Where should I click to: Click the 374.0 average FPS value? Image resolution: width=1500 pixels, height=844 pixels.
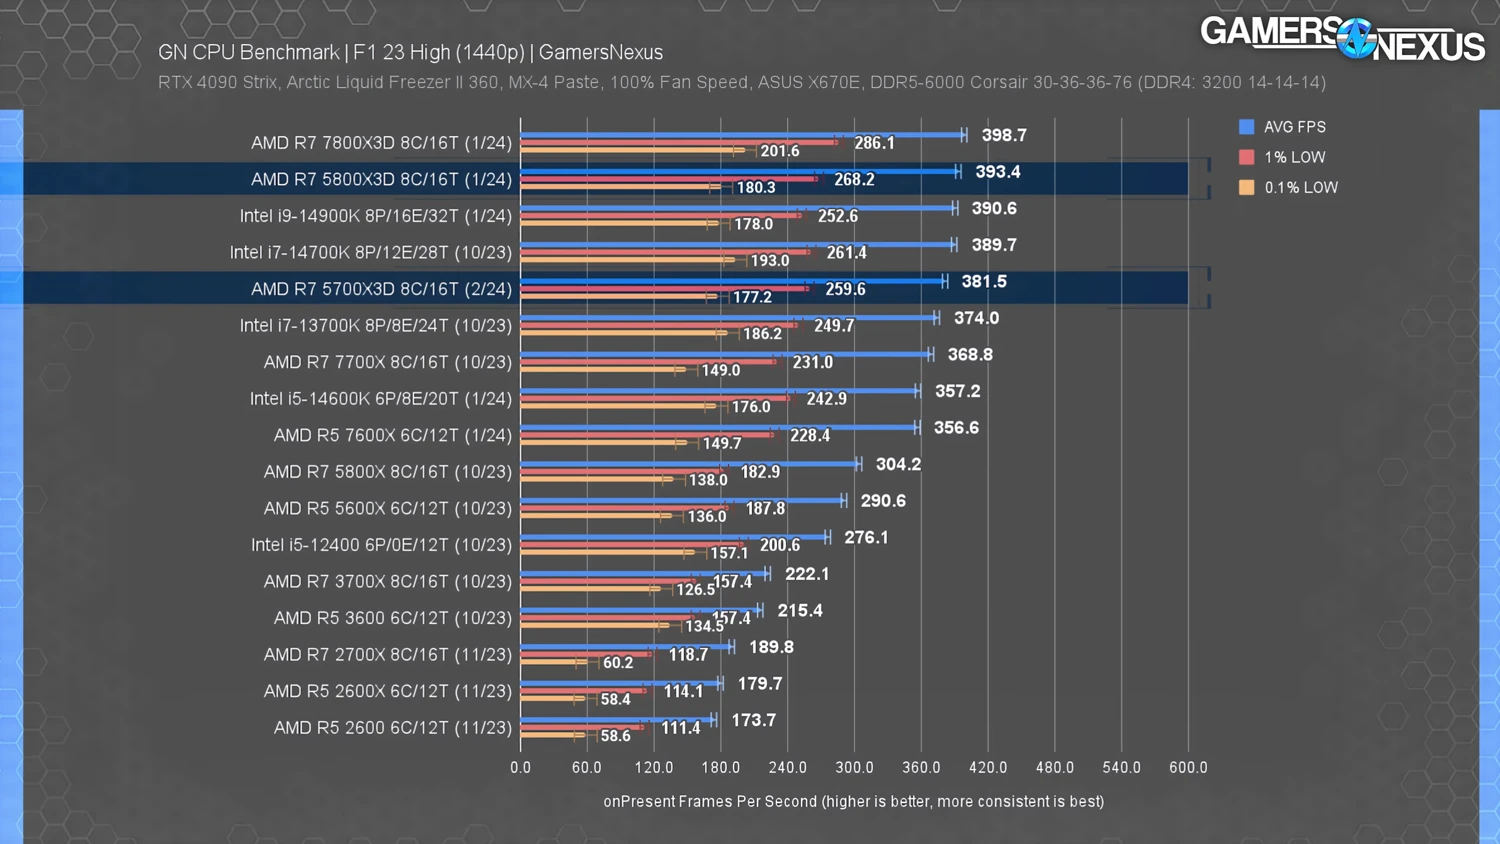976,318
